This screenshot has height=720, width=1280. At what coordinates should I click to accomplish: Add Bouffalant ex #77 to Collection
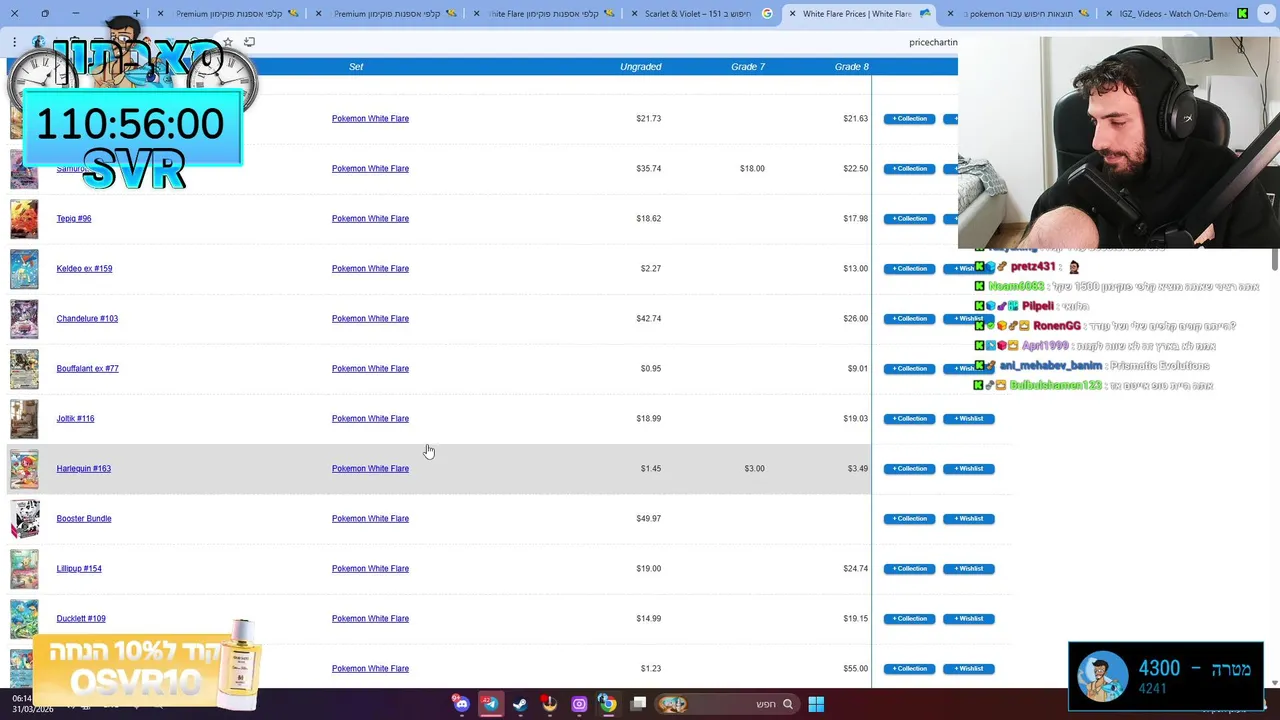pyautogui.click(x=909, y=369)
